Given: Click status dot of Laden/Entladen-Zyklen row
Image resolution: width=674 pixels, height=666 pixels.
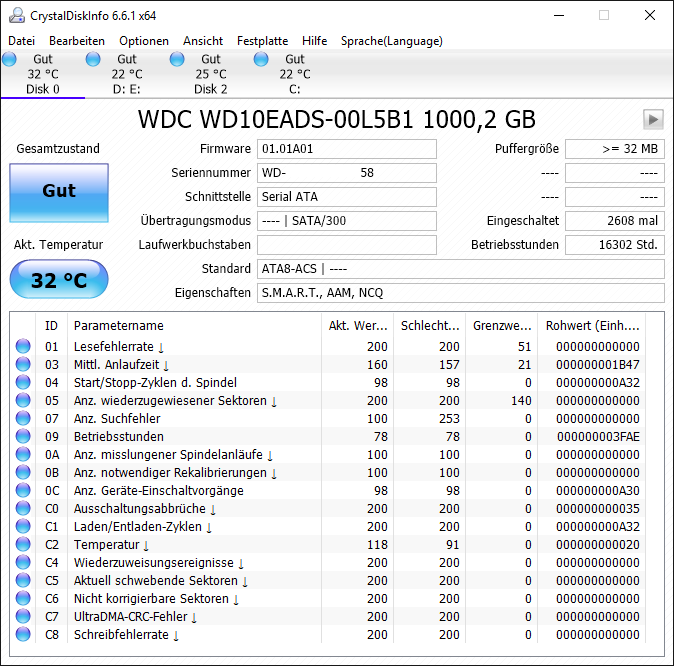Looking at the screenshot, I should (23, 526).
